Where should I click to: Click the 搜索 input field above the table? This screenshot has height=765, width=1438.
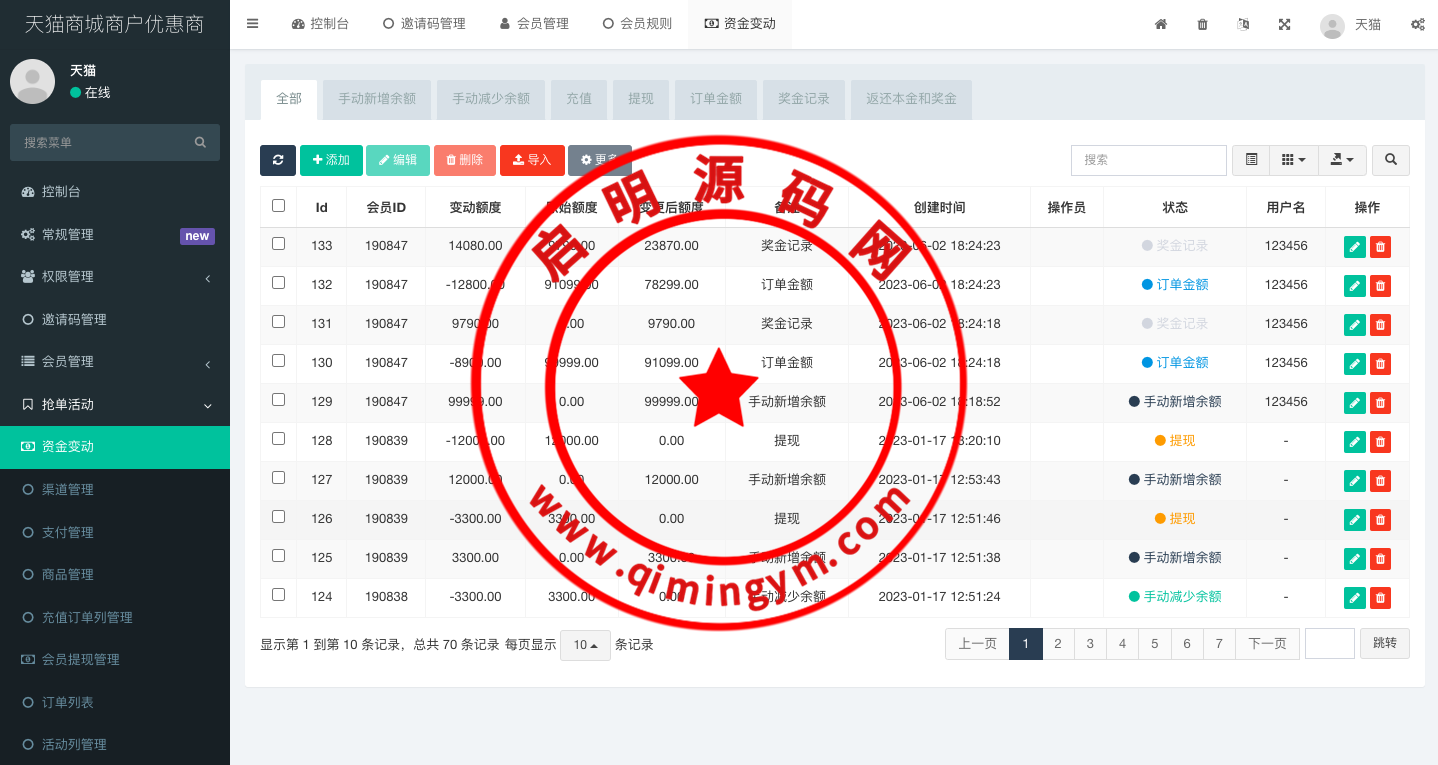(1148, 160)
